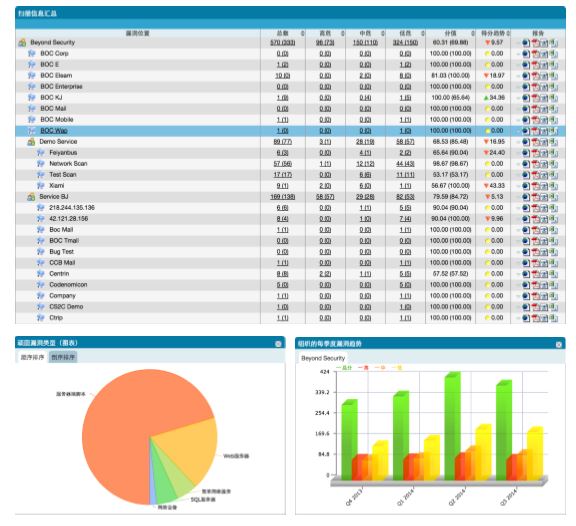This screenshot has height=526, width=576.
Task: Select the Xiami row name
Action: coord(57,186)
